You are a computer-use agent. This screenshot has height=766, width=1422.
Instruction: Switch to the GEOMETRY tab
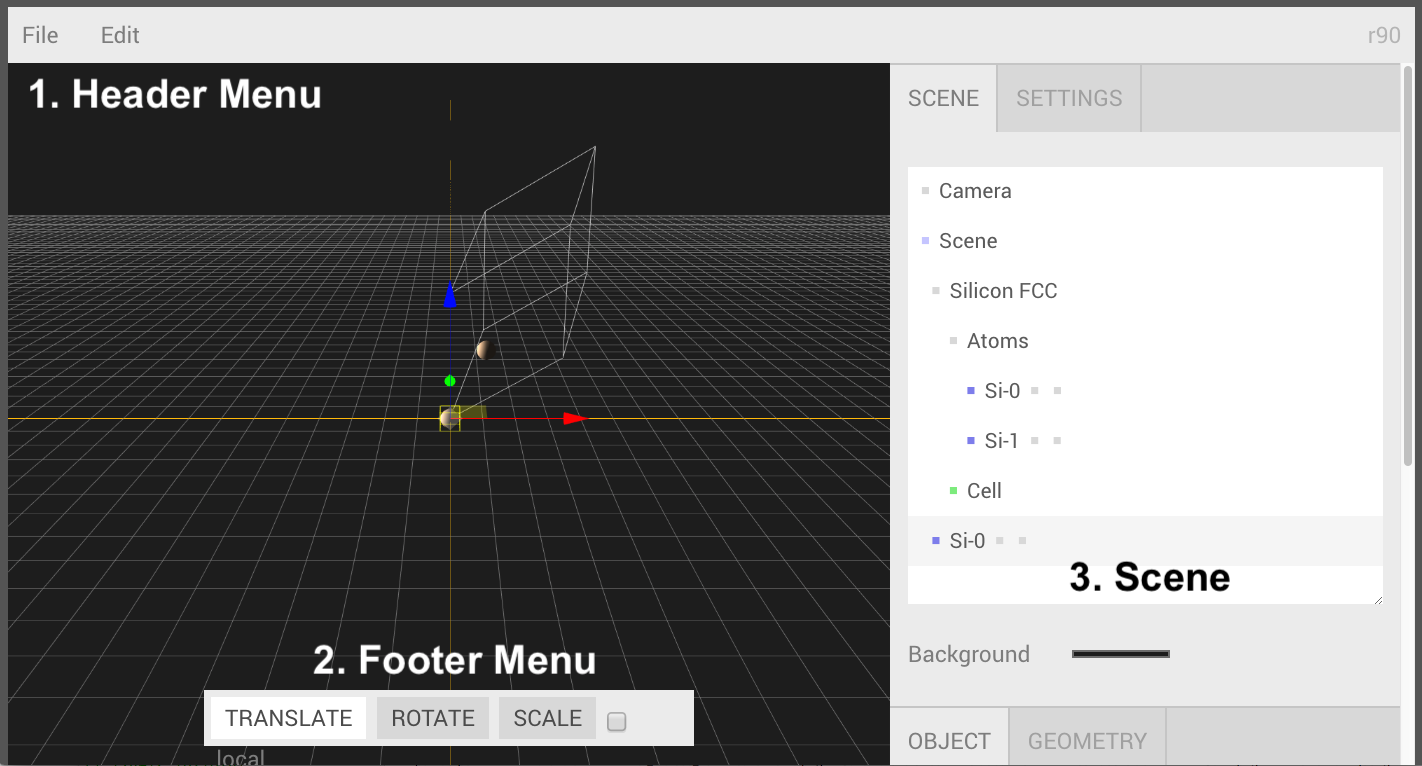point(1087,741)
